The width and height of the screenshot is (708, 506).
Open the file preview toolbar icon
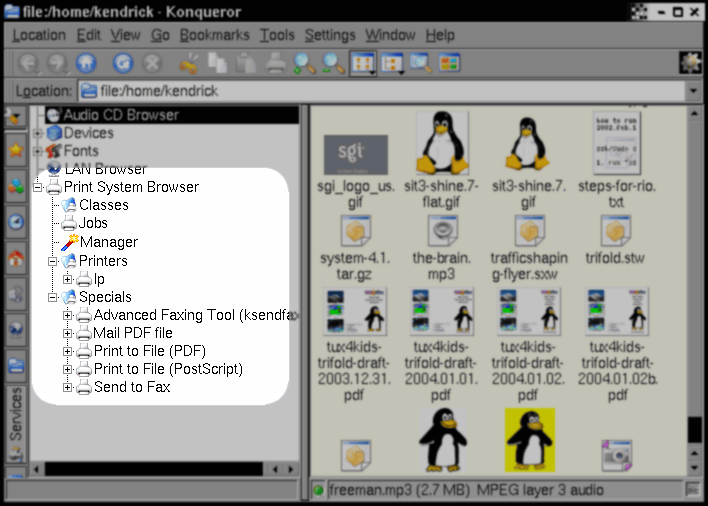pyautogui.click(x=420, y=63)
